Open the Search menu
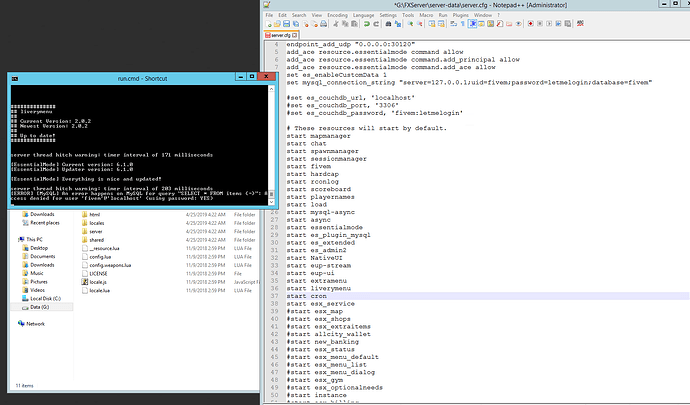690x405 pixels. [299, 15]
